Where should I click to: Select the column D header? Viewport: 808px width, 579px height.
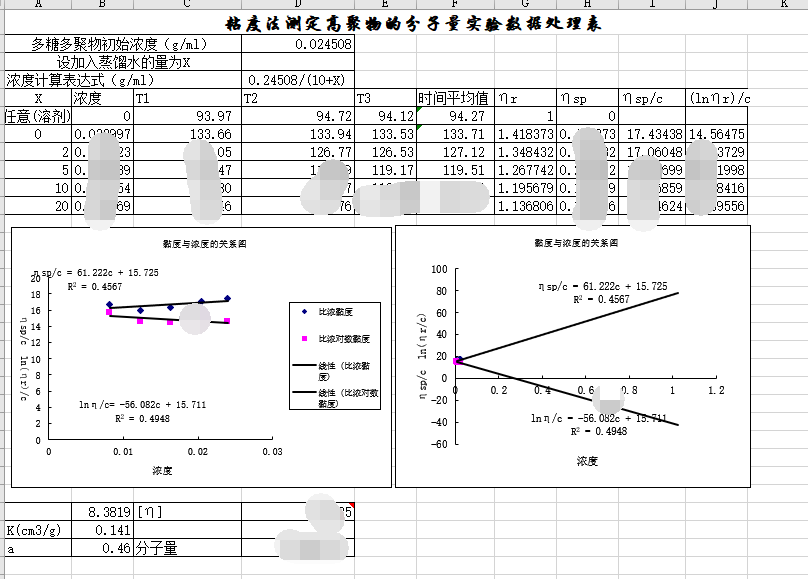click(298, 4)
